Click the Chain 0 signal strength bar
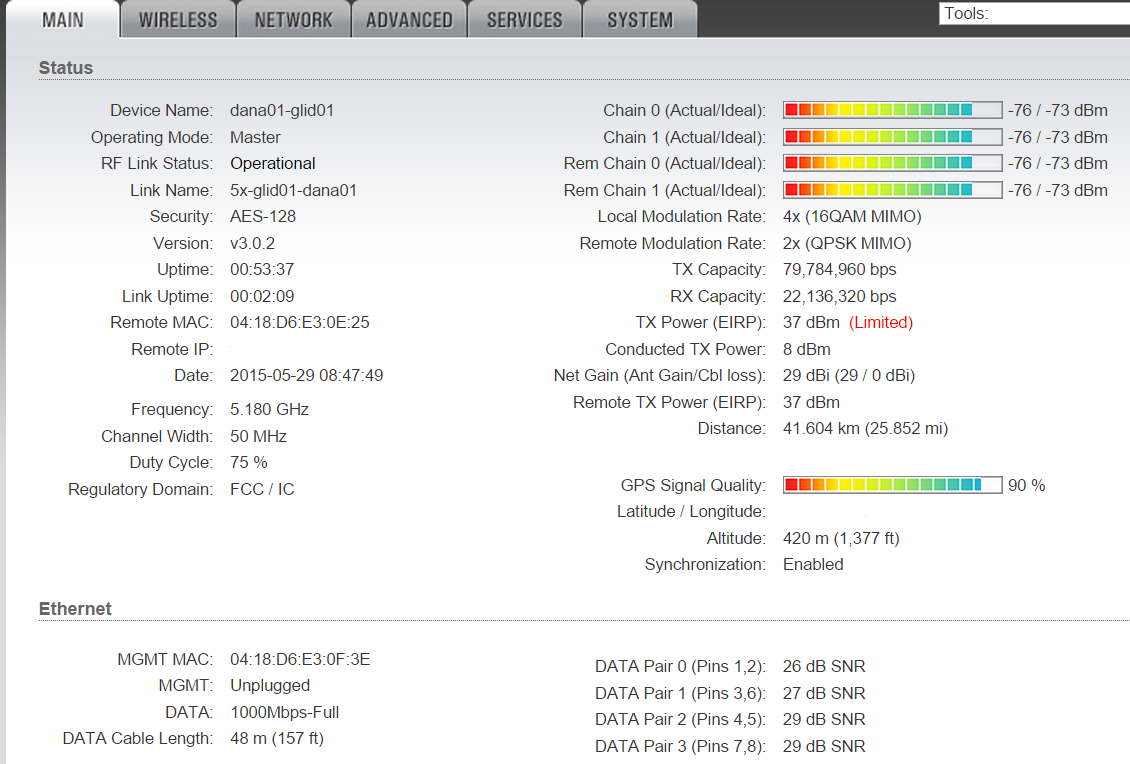 click(x=892, y=111)
